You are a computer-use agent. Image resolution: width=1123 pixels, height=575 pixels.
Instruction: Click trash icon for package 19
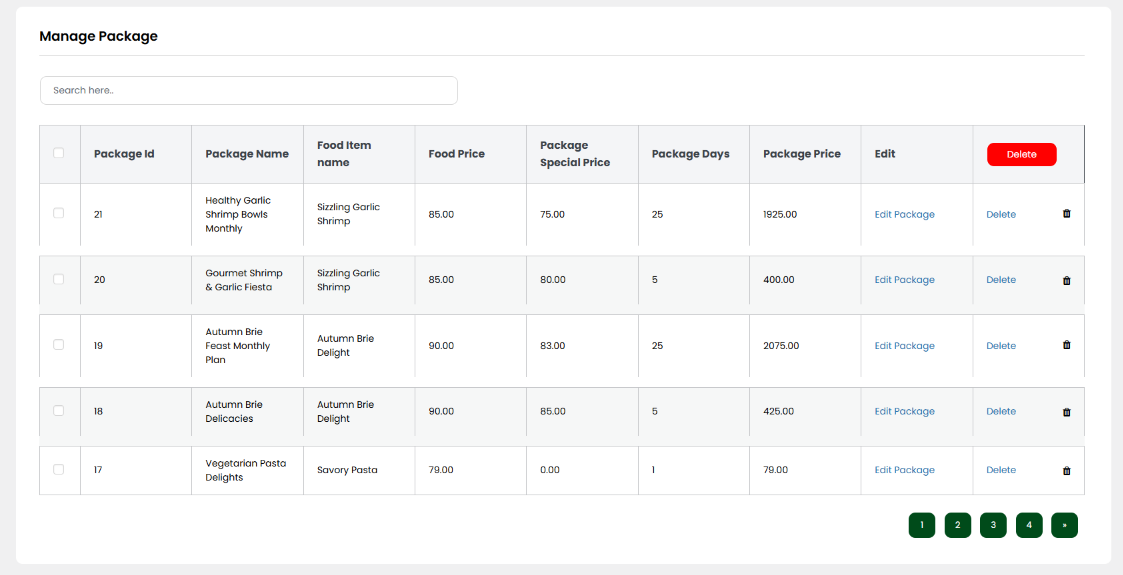click(1066, 345)
